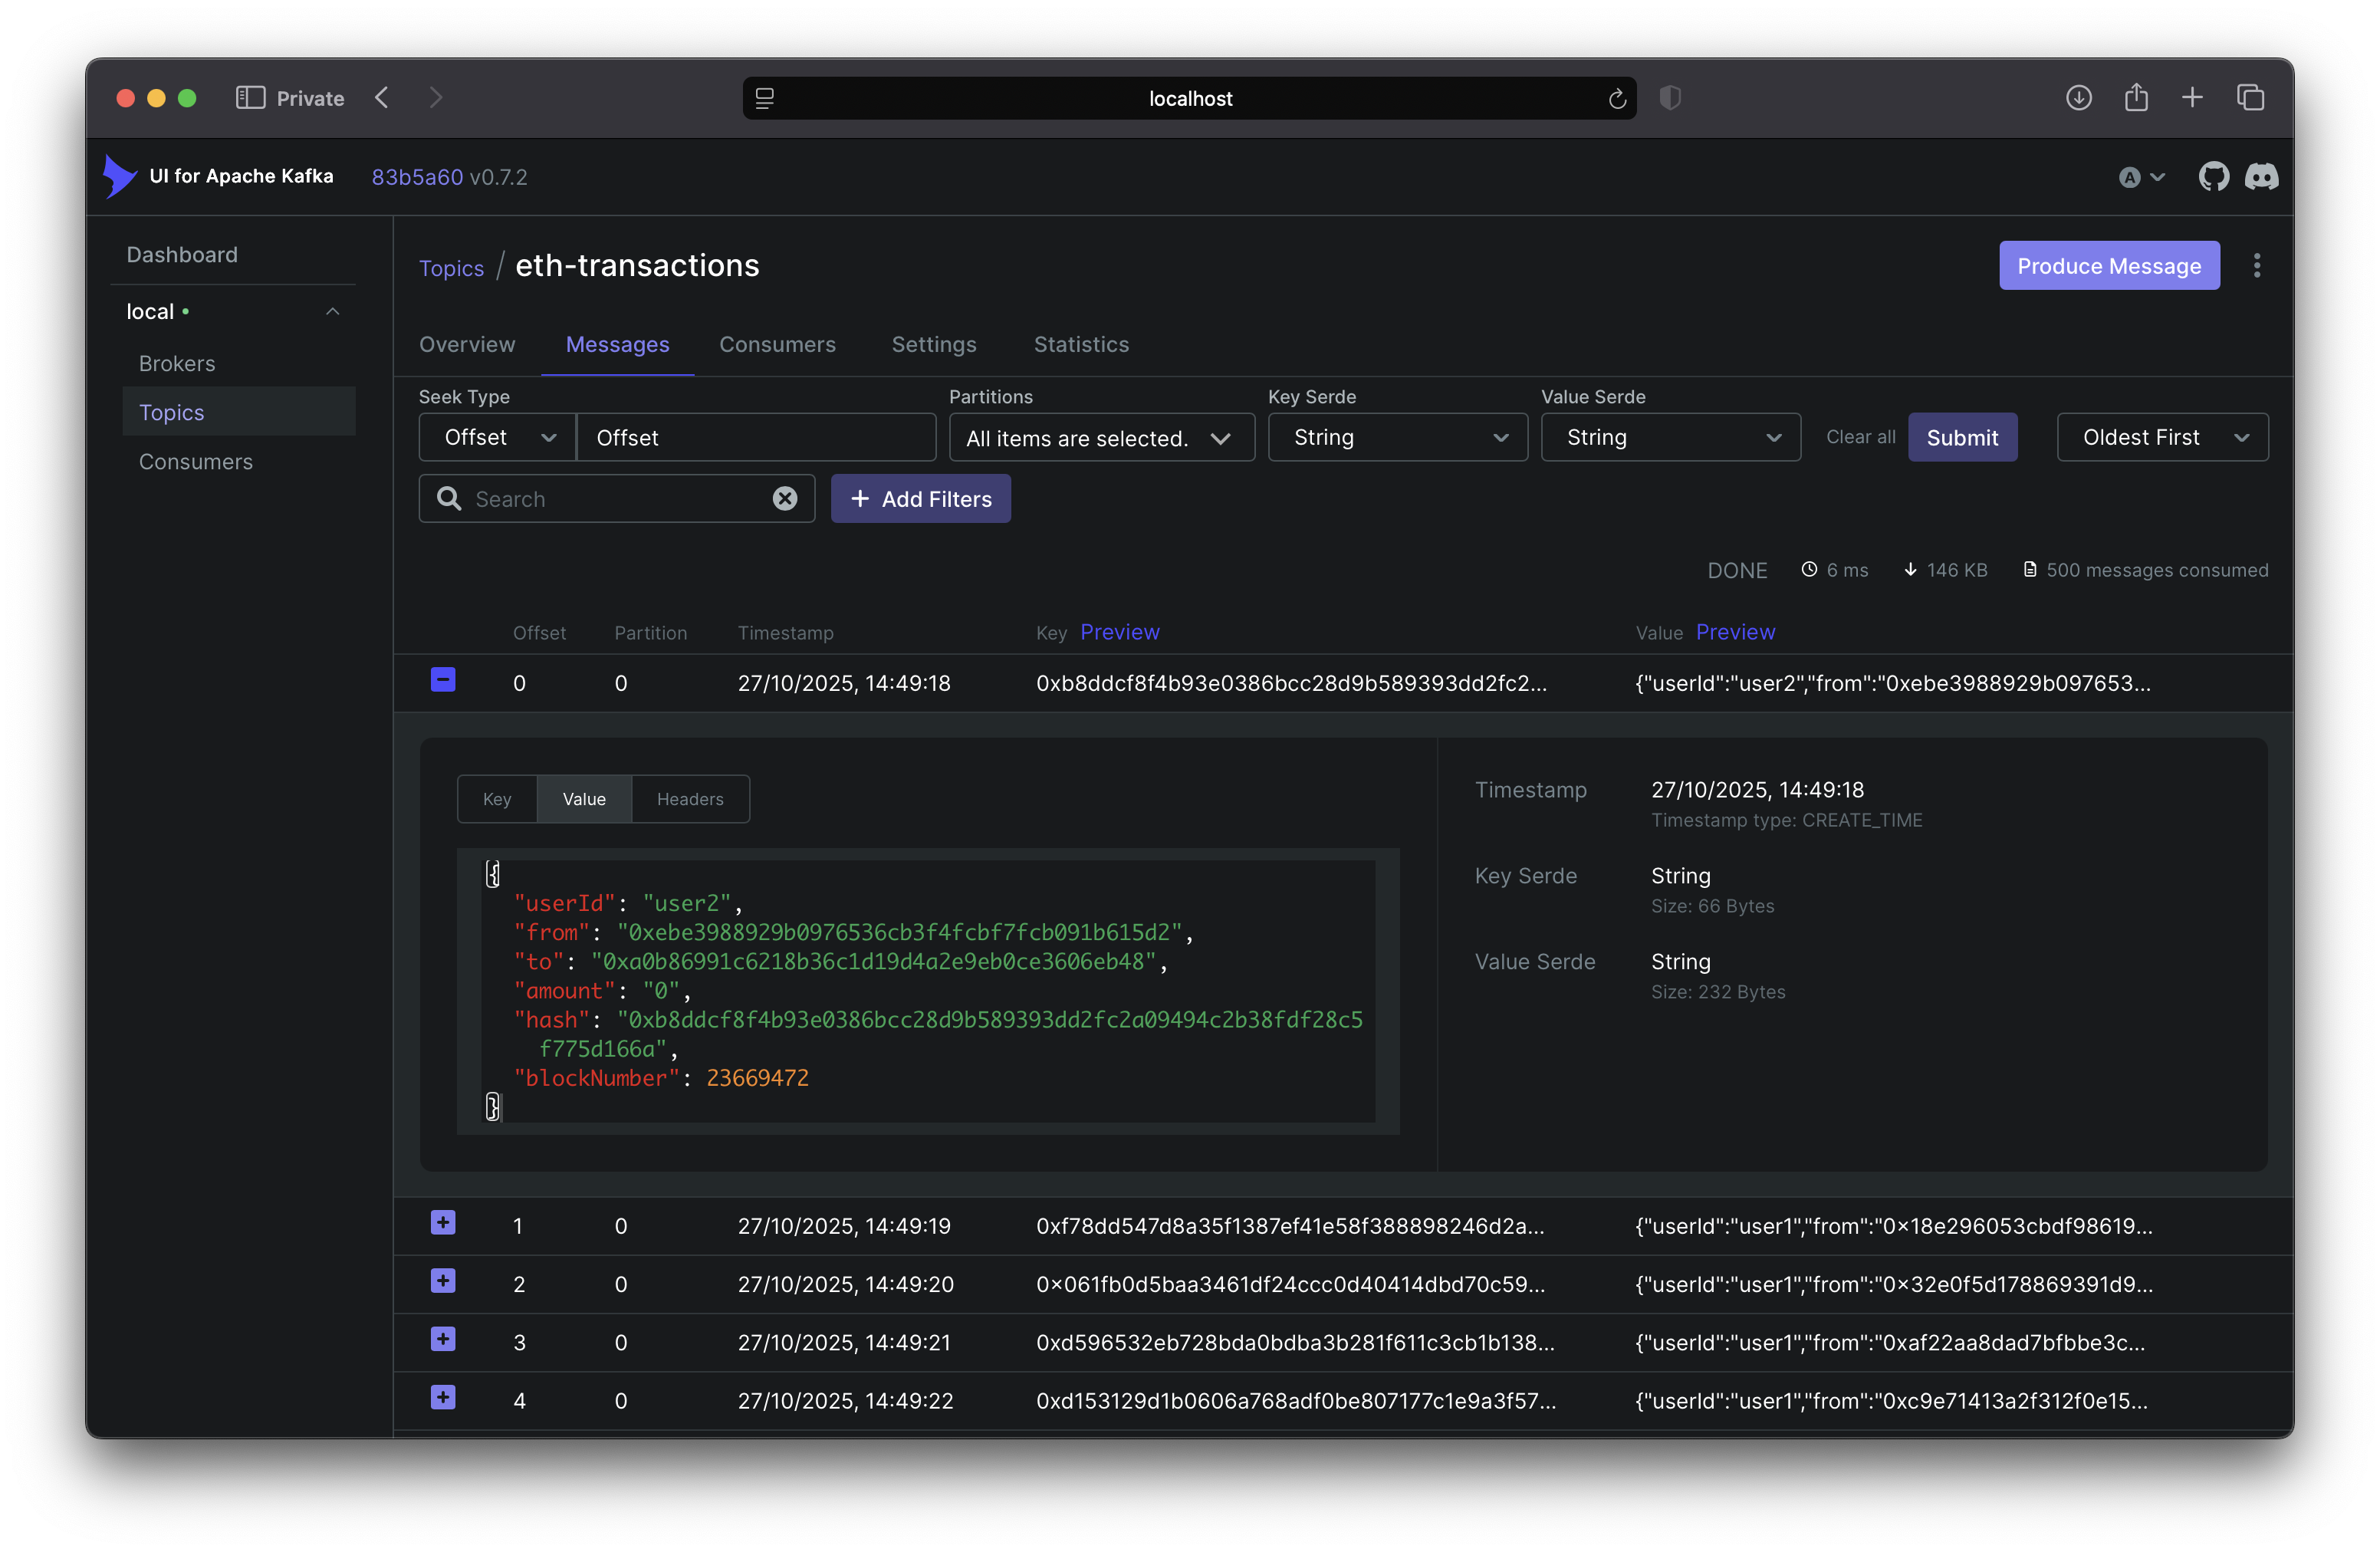Open the Seek Type Offset dropdown

coord(497,437)
